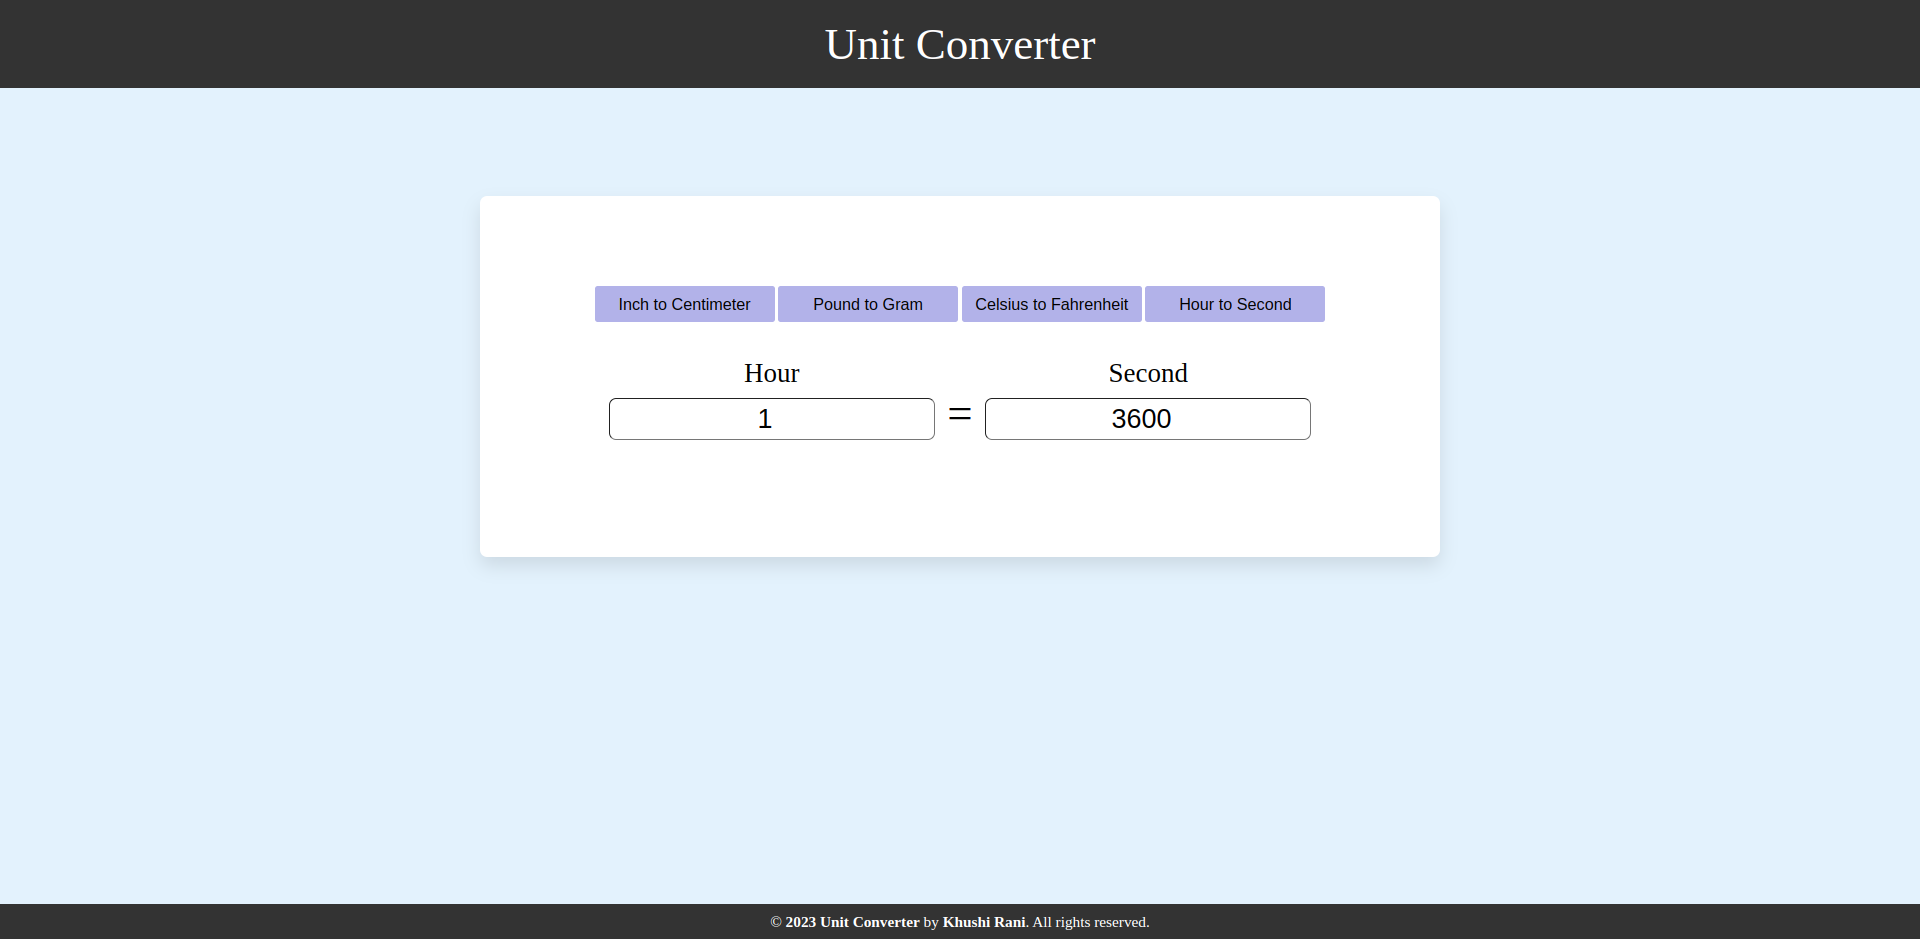This screenshot has height=939, width=1920.
Task: Focus the right-hand conversion result box
Action: [1147, 418]
